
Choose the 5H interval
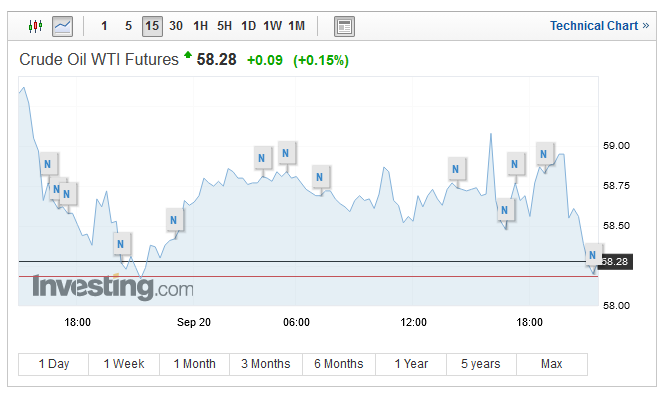[225, 26]
